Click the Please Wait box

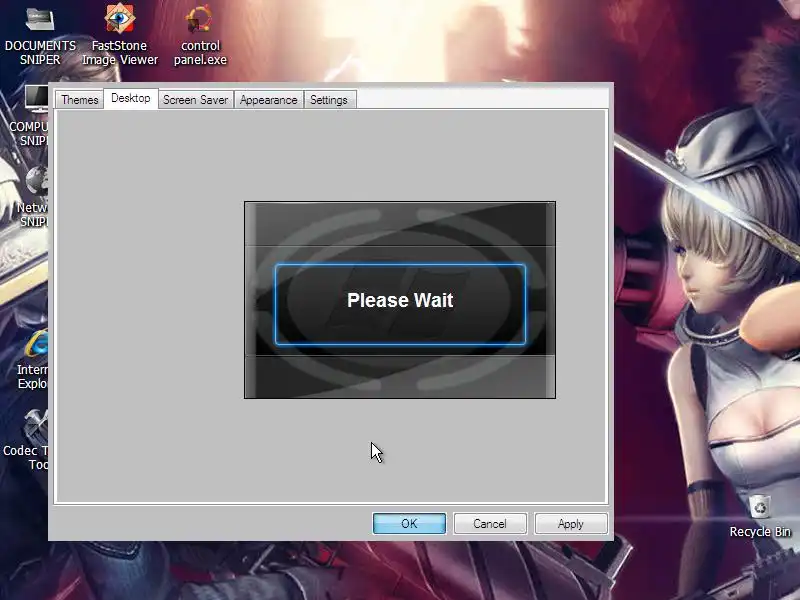click(x=400, y=304)
